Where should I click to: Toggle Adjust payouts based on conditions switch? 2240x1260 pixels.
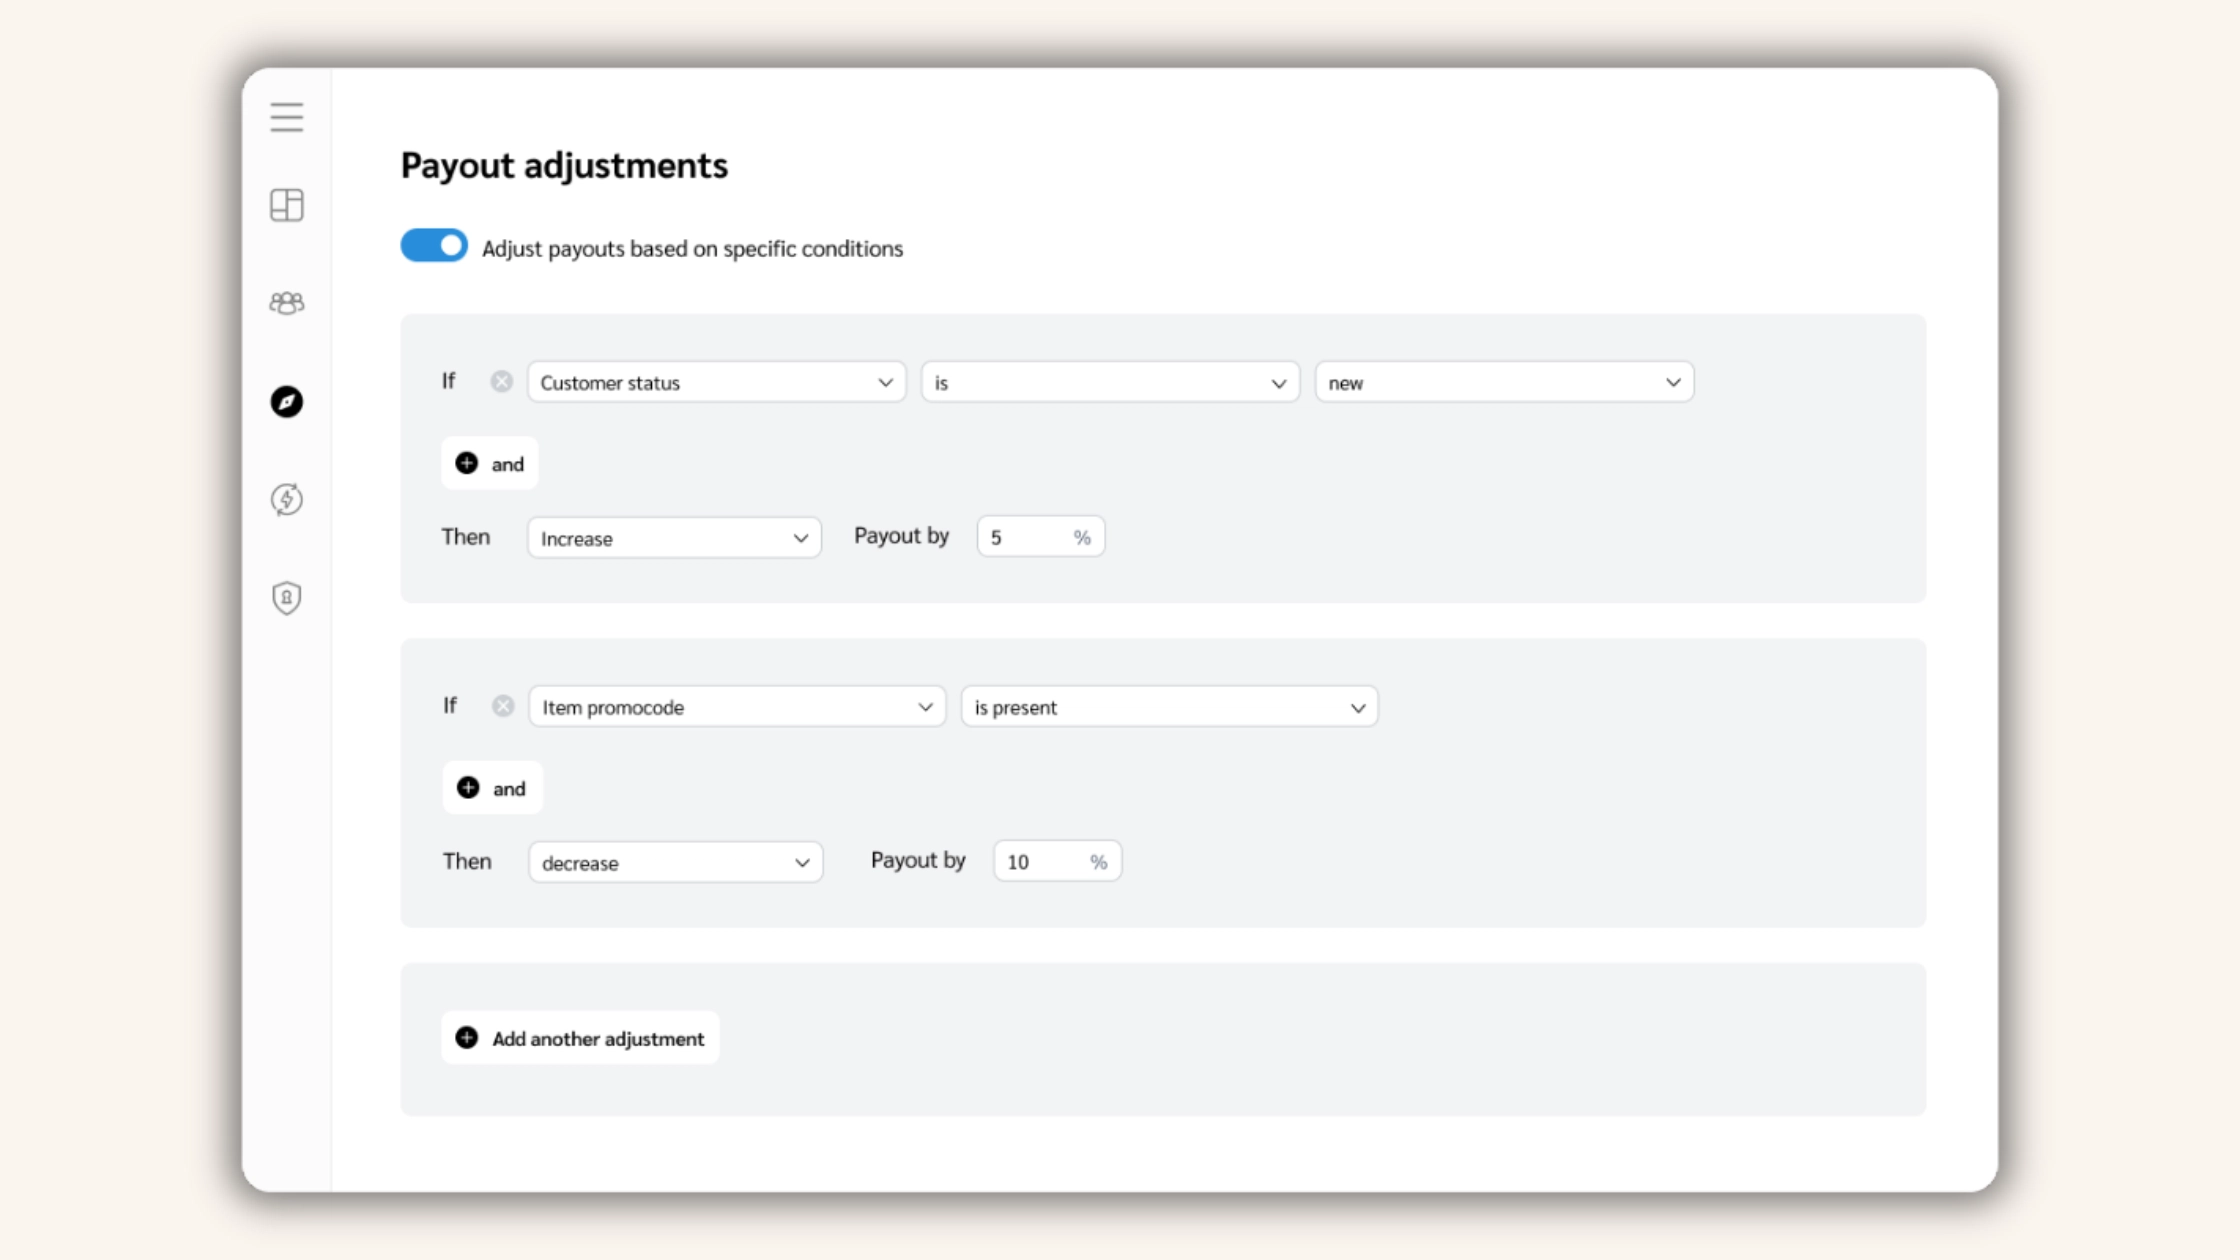click(x=434, y=246)
